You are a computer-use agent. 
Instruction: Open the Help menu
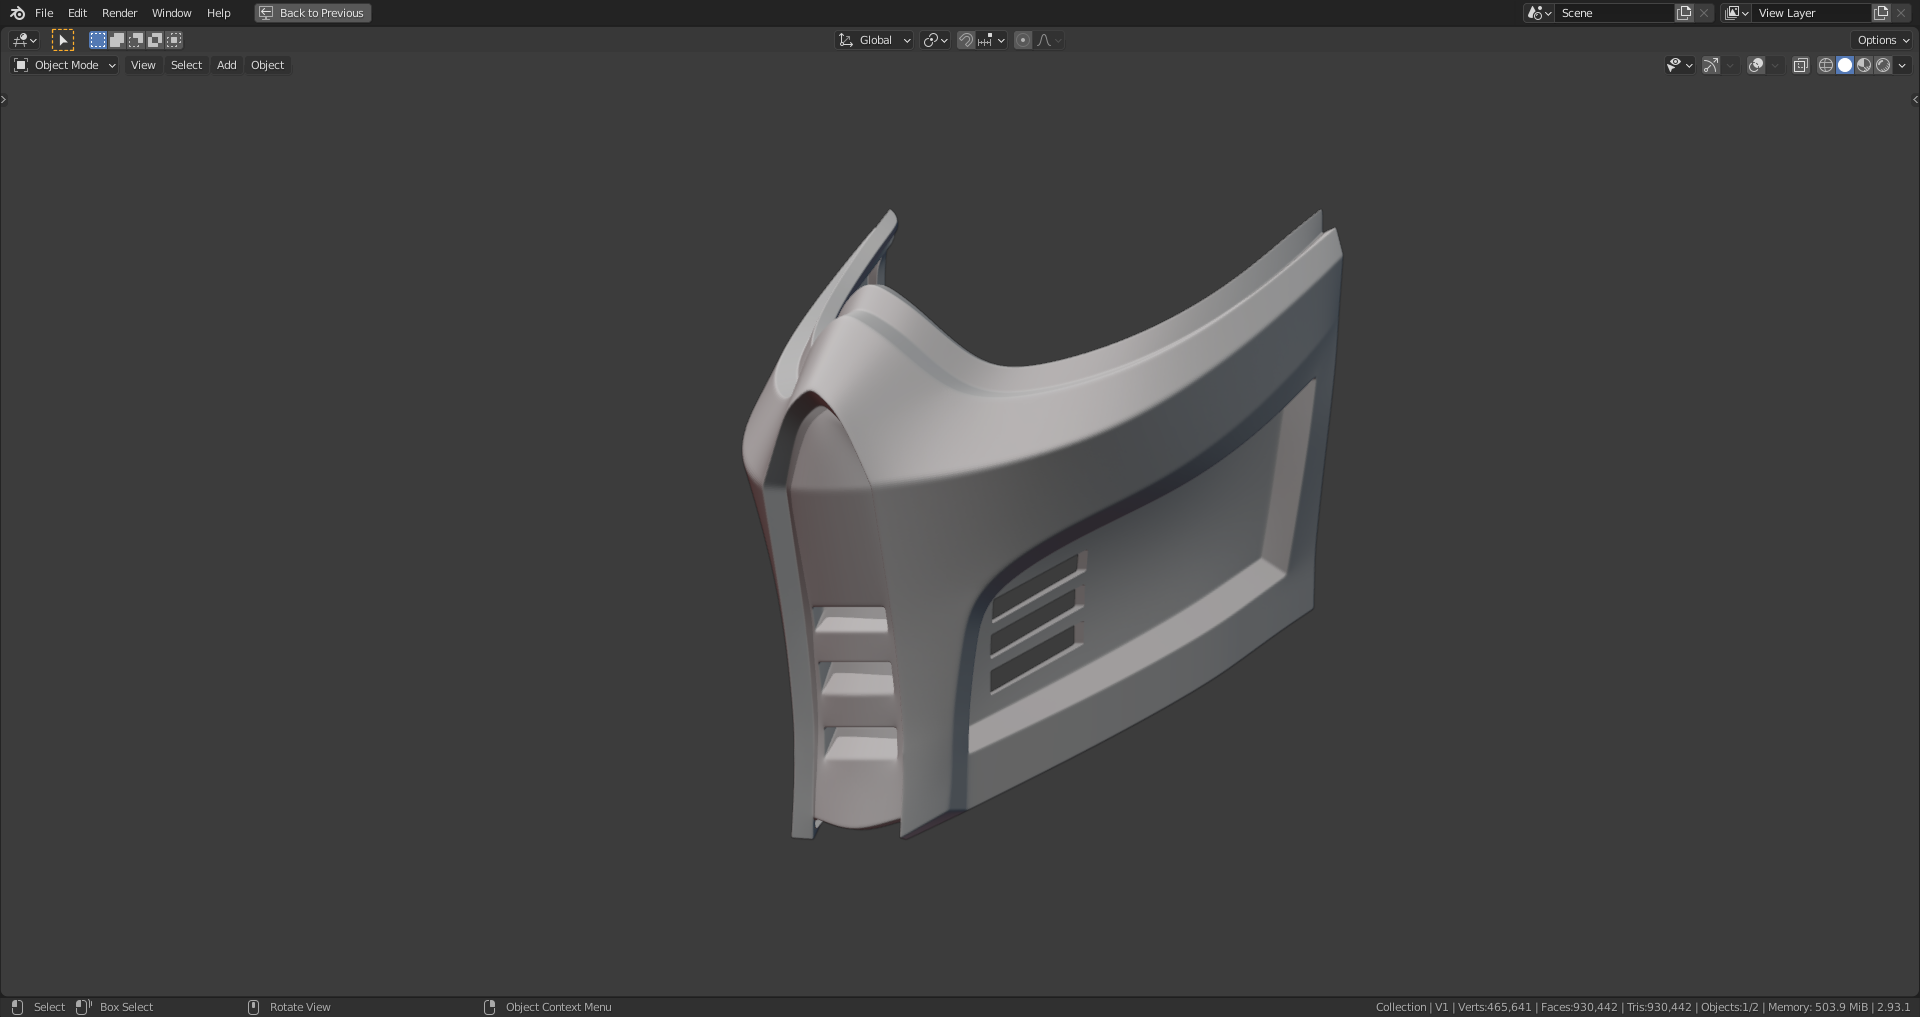pyautogui.click(x=218, y=13)
